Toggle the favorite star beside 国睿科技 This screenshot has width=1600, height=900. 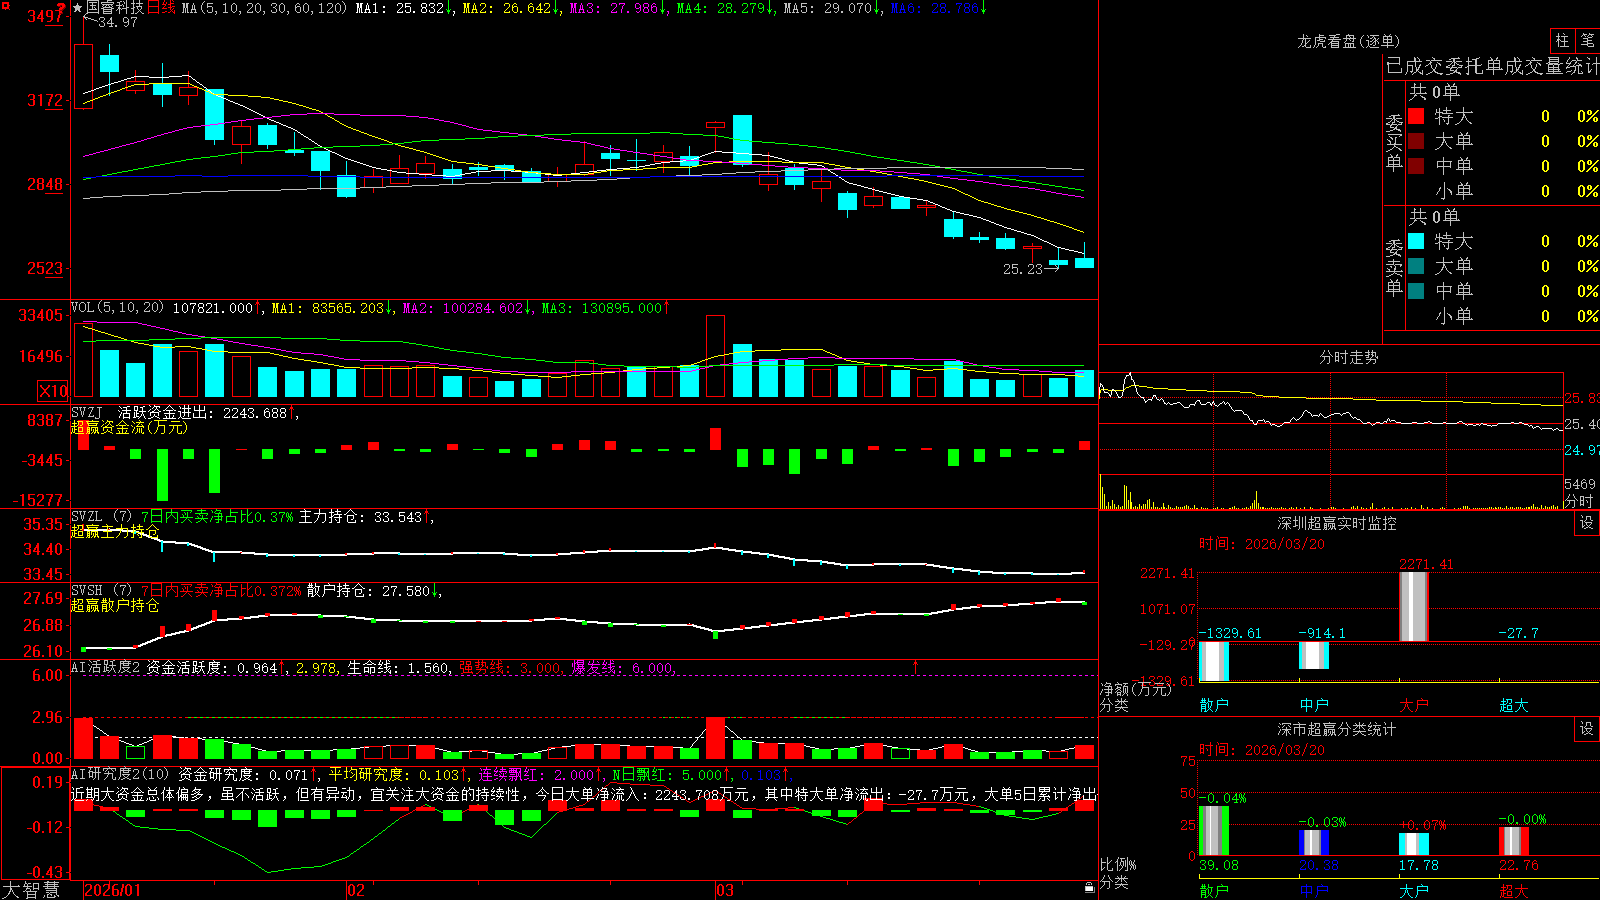pyautogui.click(x=77, y=8)
